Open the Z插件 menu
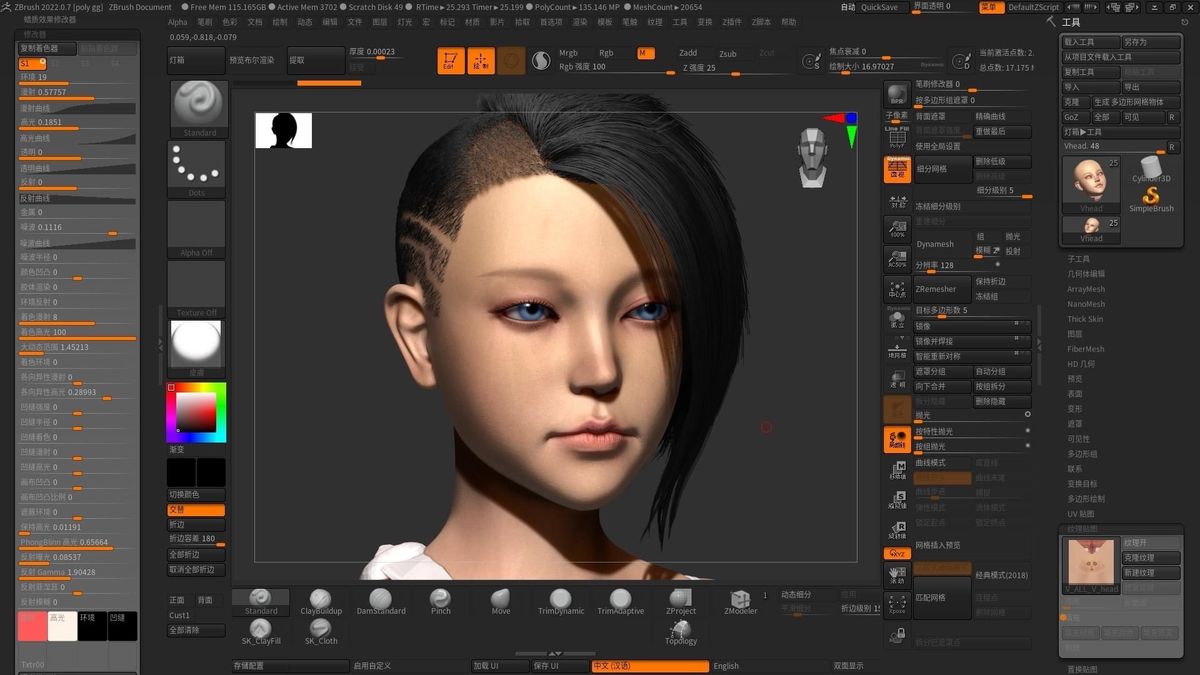The width and height of the screenshot is (1200, 675). 734,21
